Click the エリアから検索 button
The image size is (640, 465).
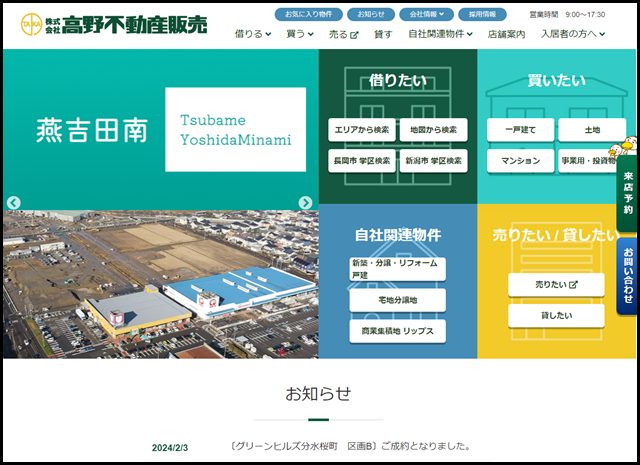point(362,130)
